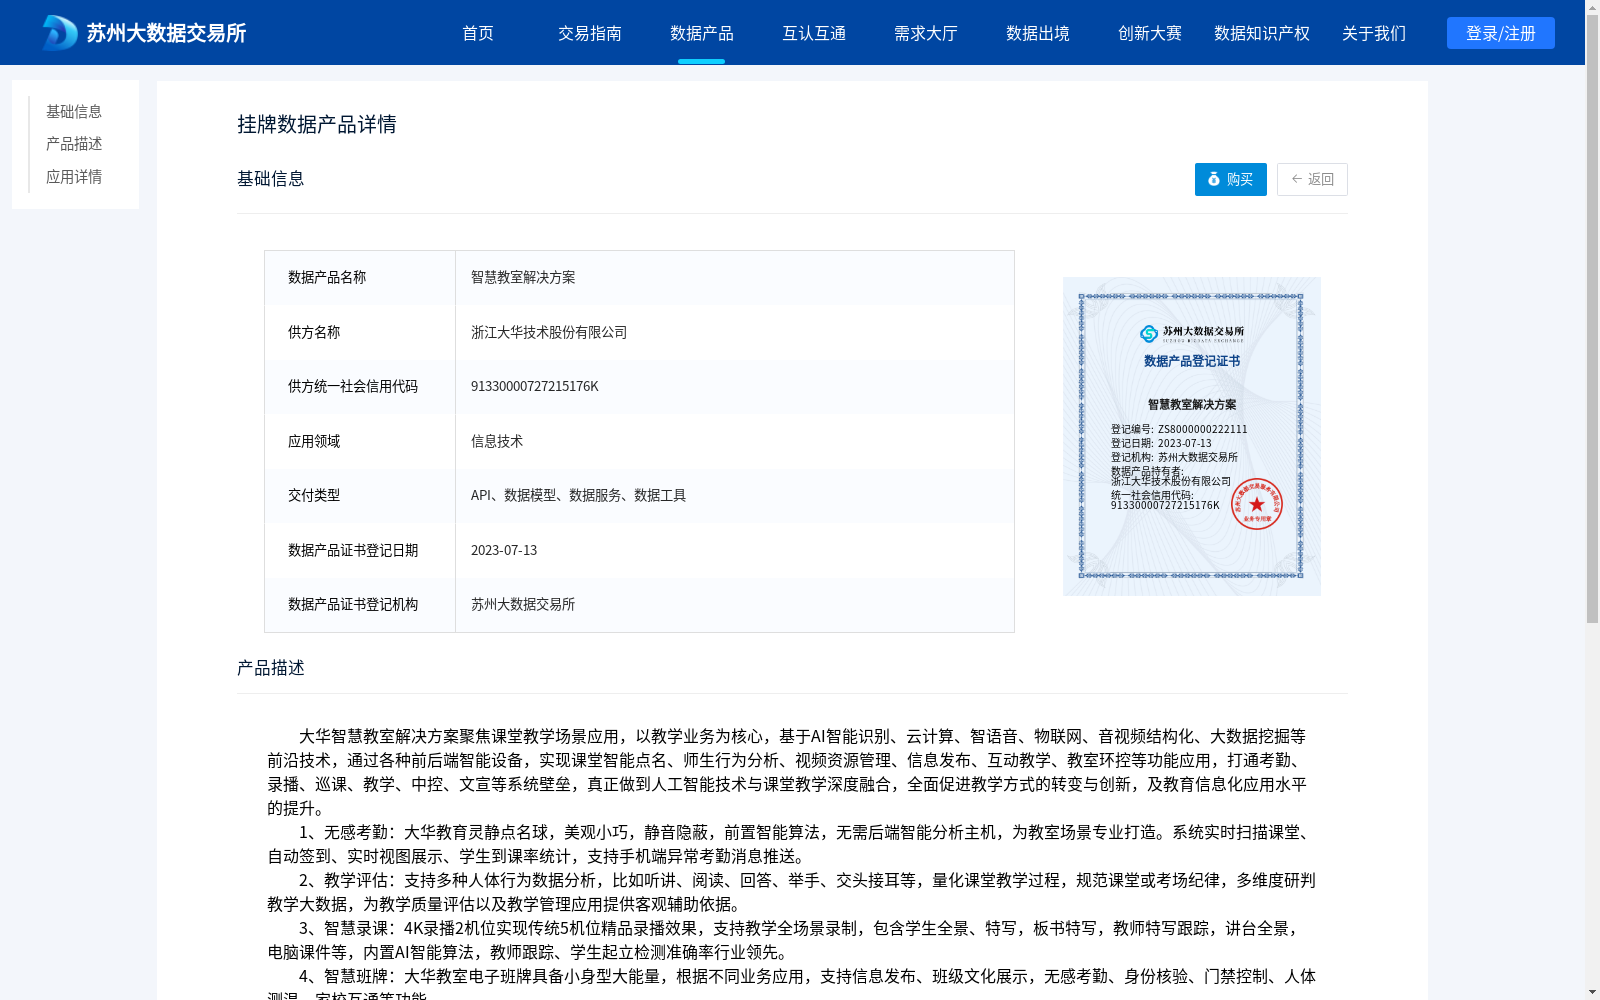Viewport: 1600px width, 1000px height.
Task: Click the 信息技术 application field value
Action: 497,441
